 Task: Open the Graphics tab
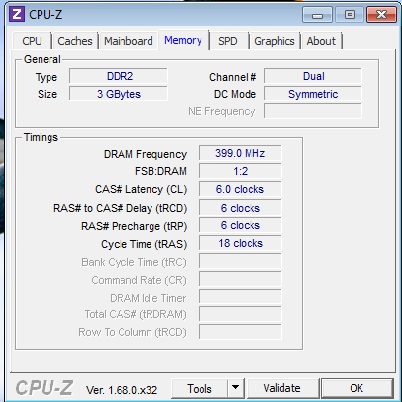(x=274, y=41)
